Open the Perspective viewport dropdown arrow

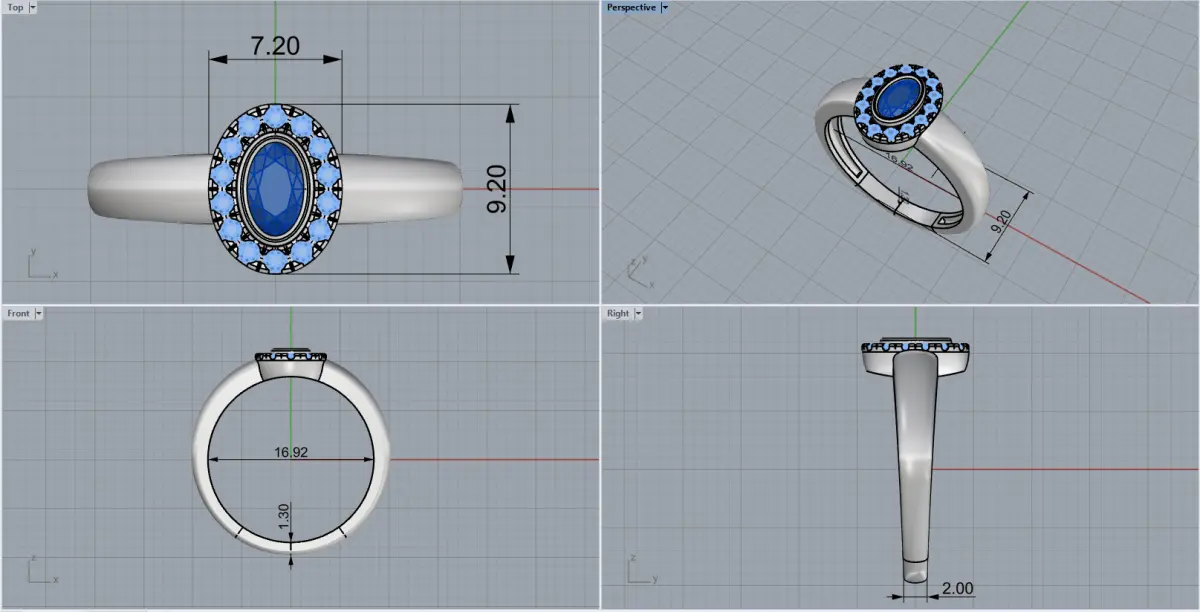point(665,7)
